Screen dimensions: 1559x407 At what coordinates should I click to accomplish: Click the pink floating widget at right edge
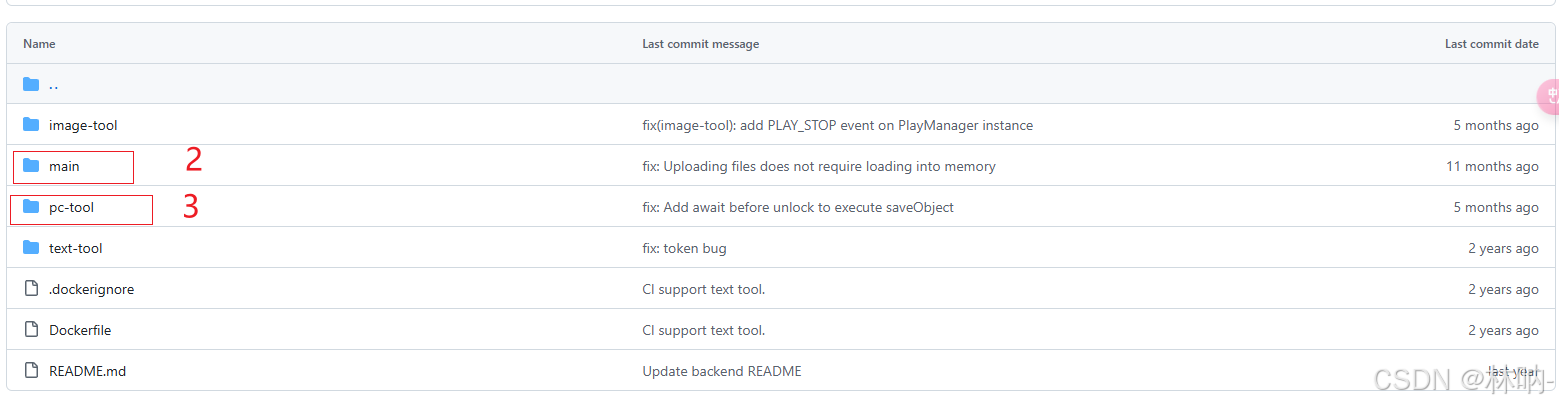pos(1549,96)
